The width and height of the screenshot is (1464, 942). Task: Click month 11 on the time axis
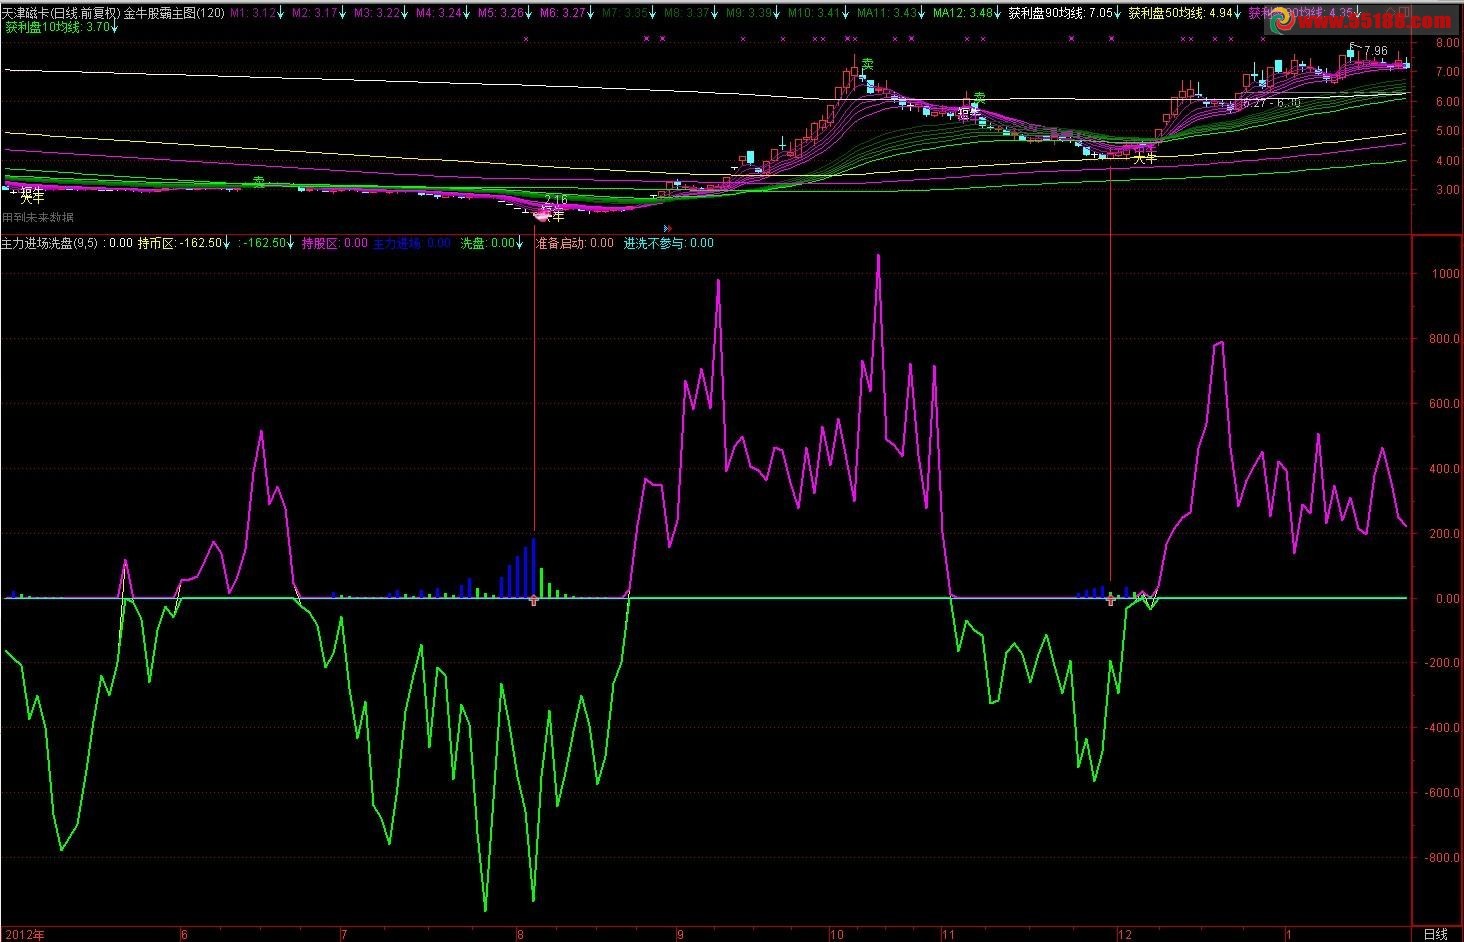tap(948, 935)
